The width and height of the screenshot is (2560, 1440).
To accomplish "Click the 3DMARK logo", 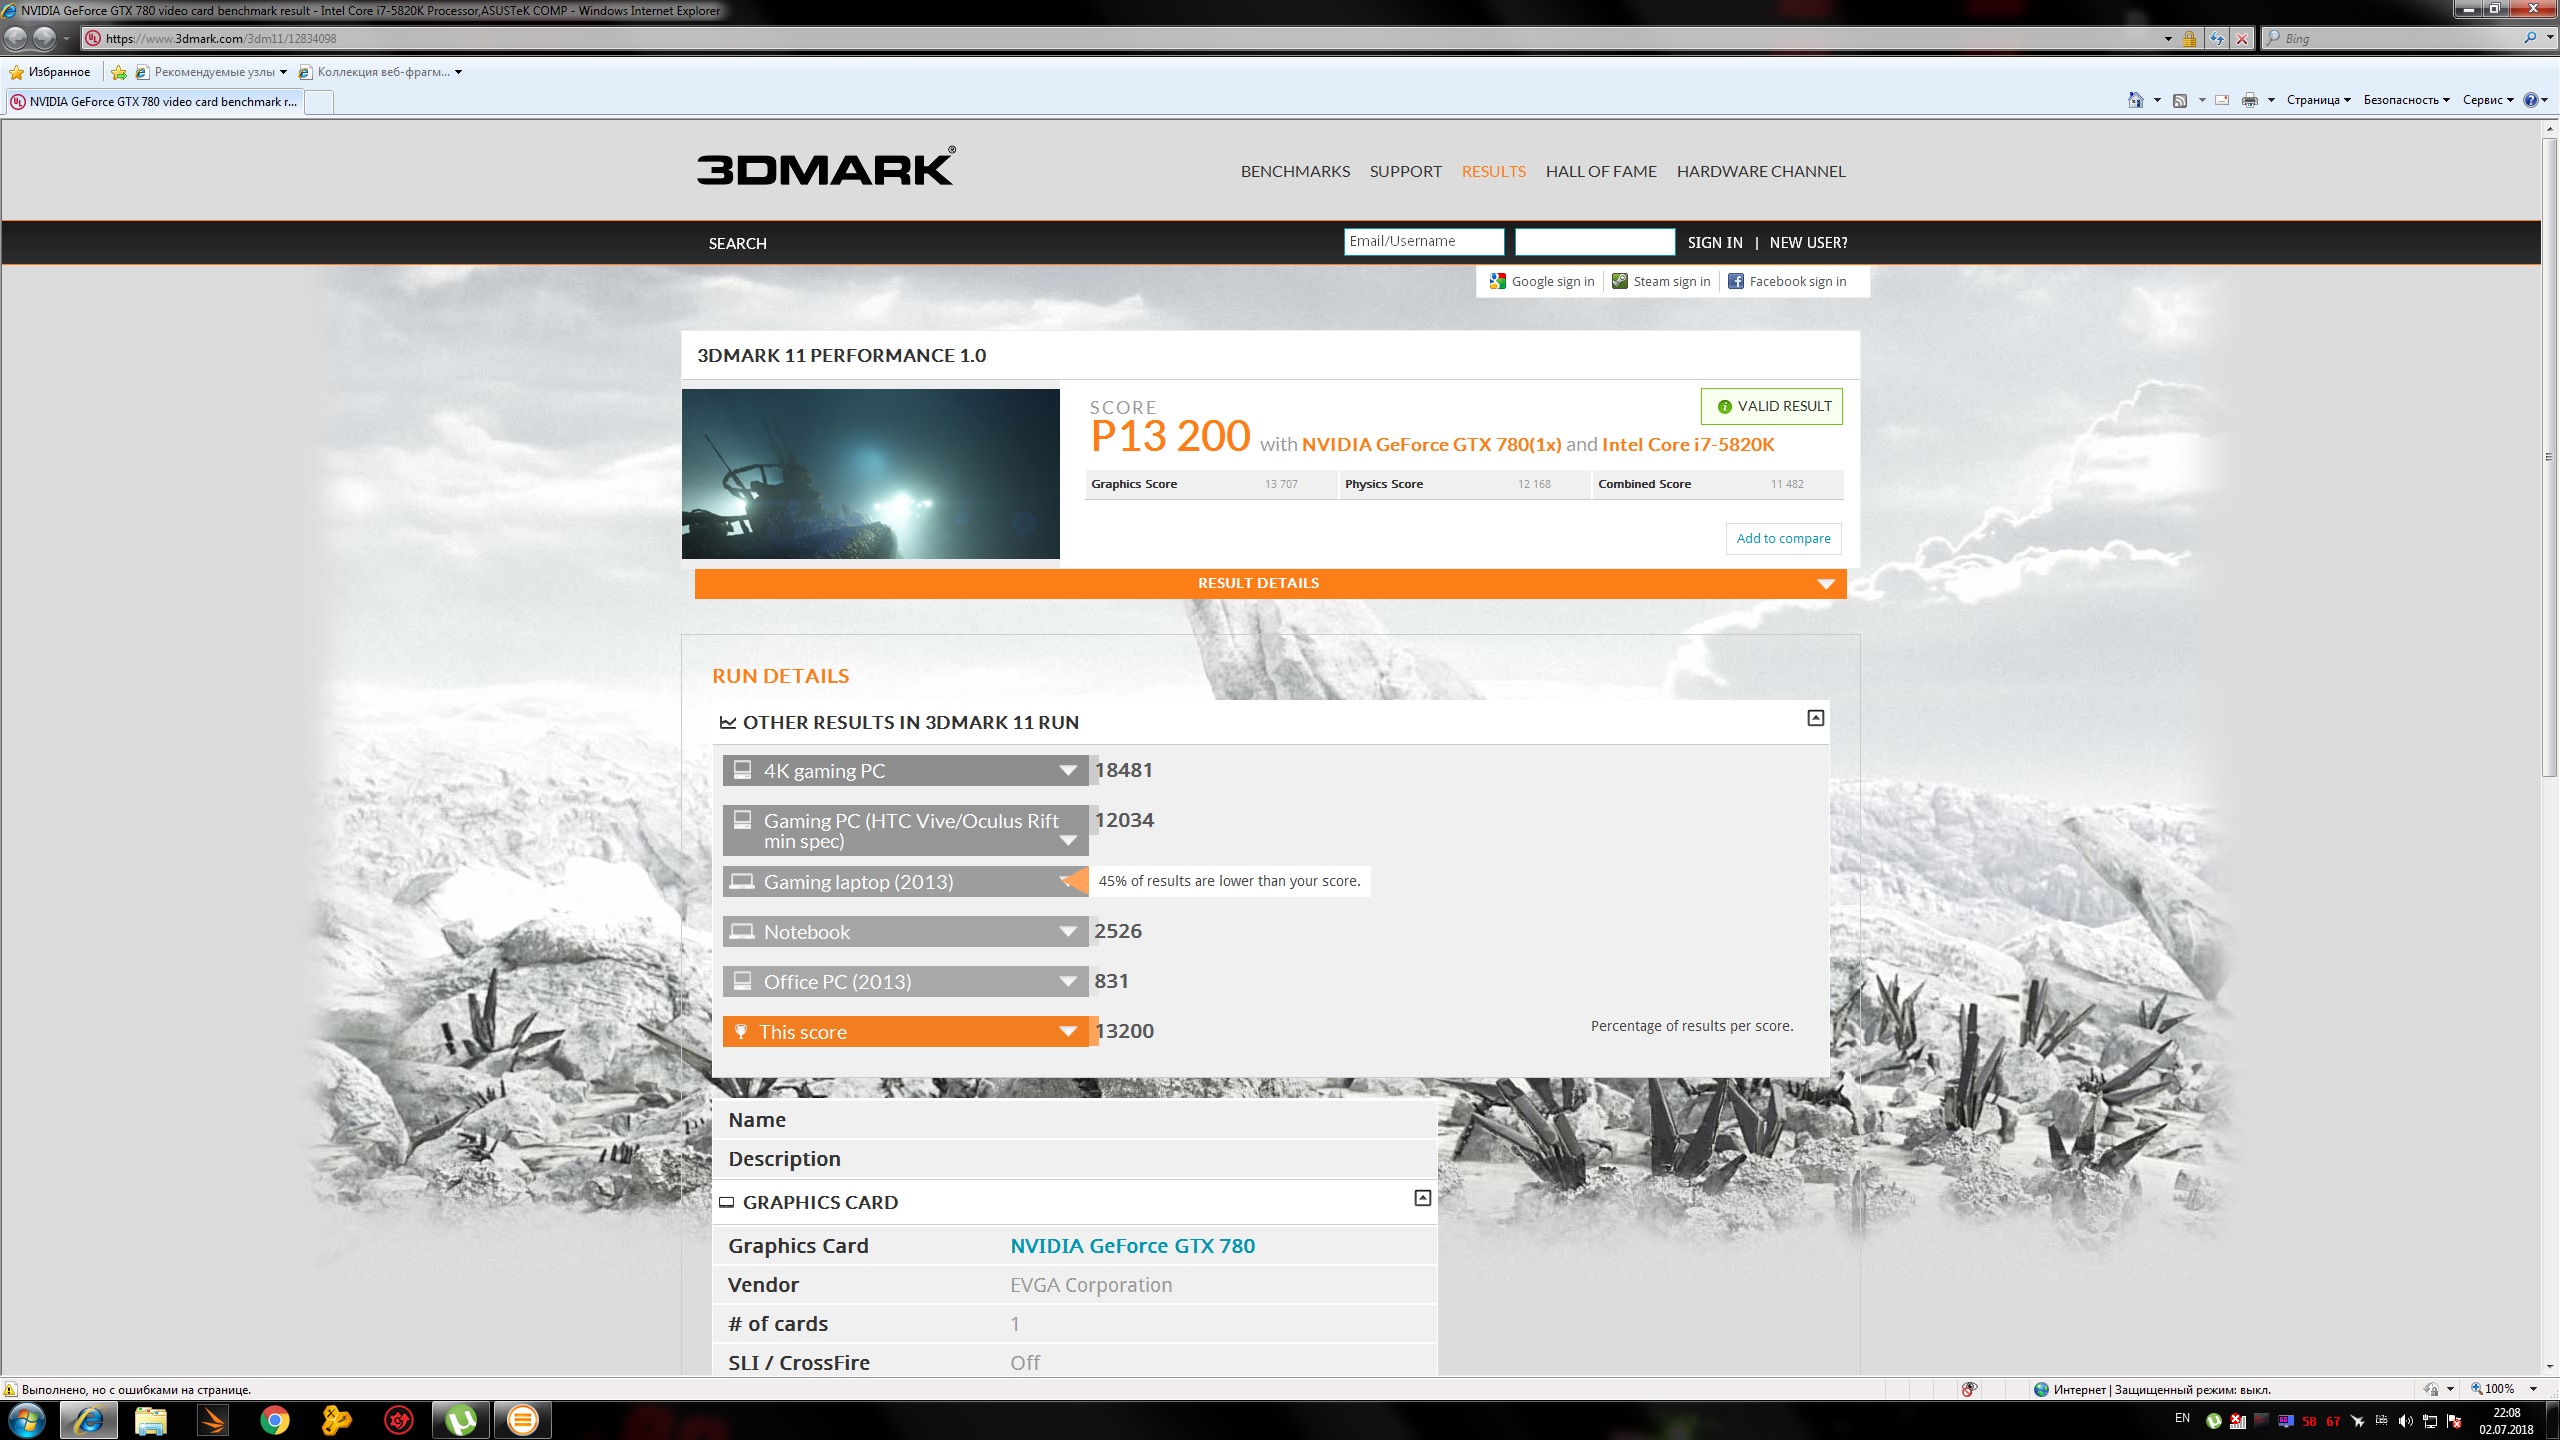I will (x=825, y=168).
